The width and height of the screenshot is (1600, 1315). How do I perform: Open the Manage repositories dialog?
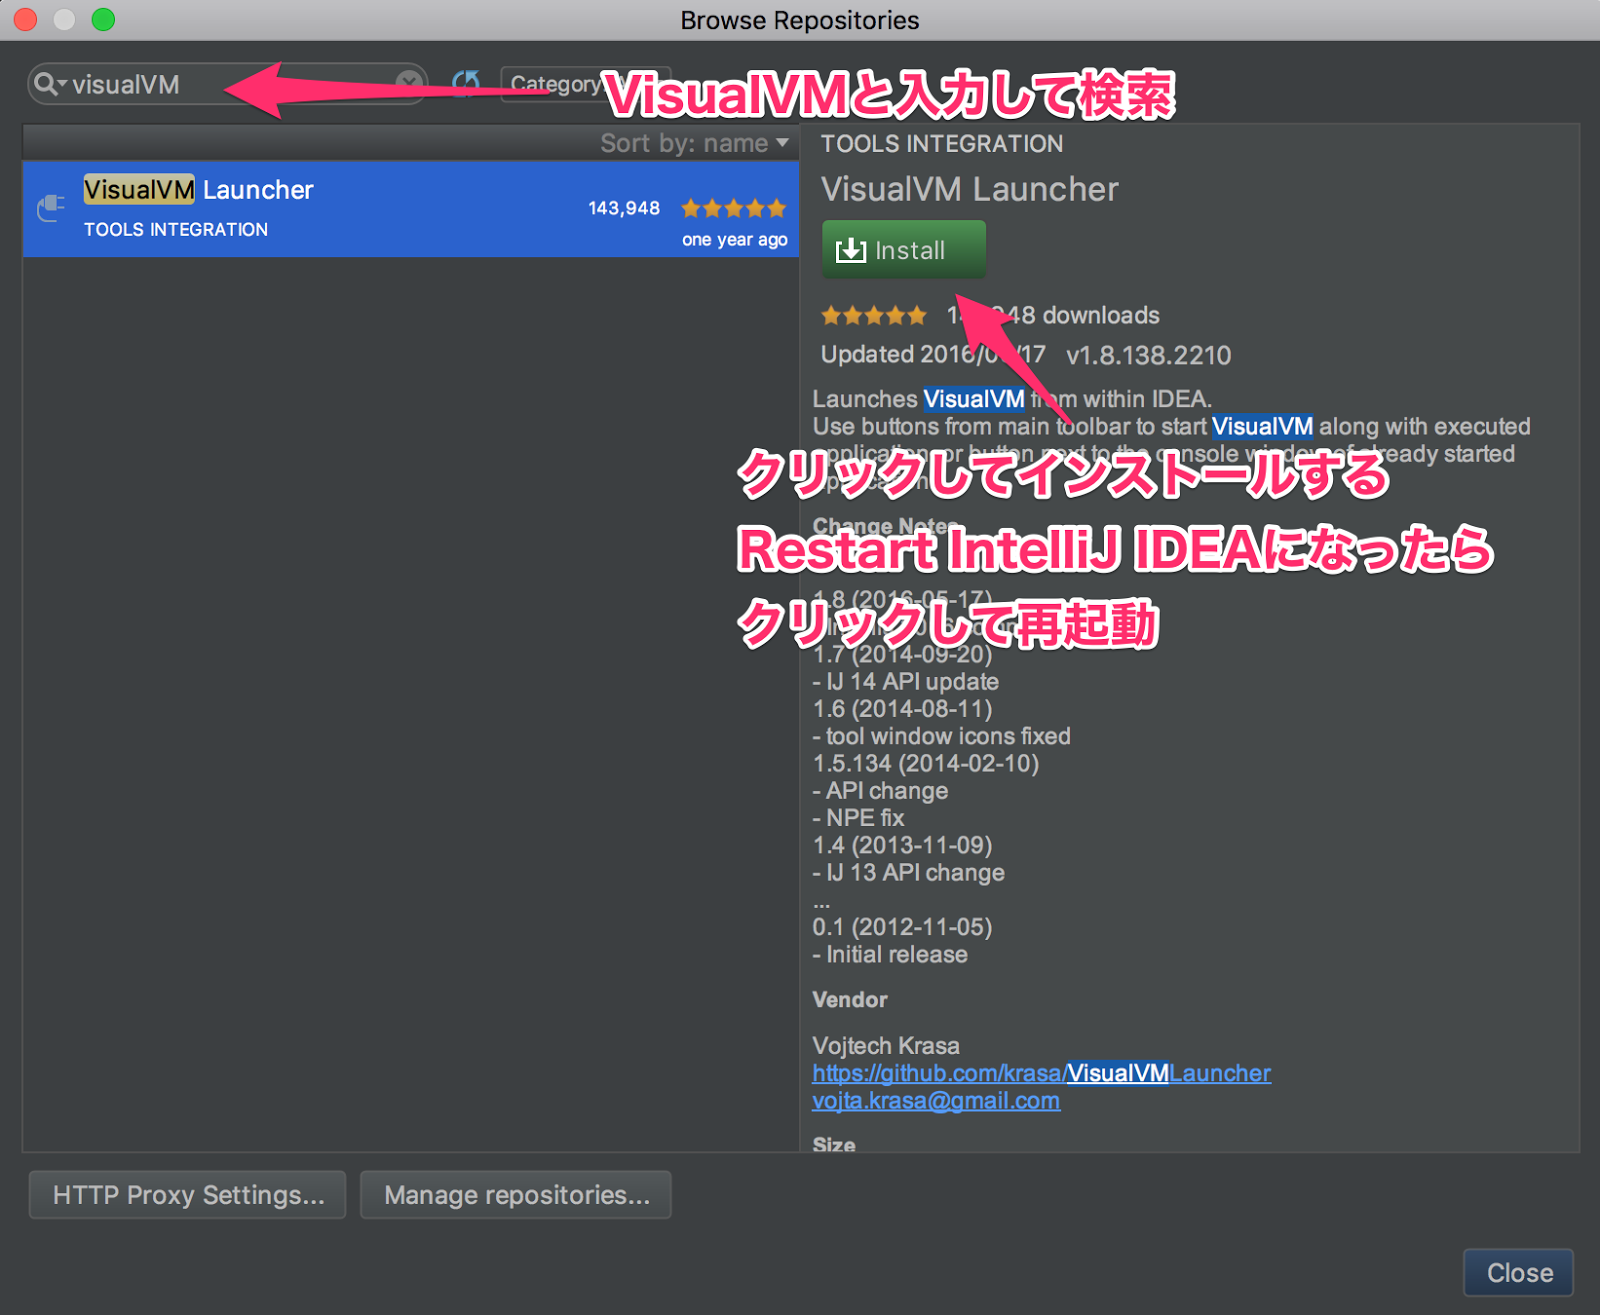pyautogui.click(x=515, y=1194)
